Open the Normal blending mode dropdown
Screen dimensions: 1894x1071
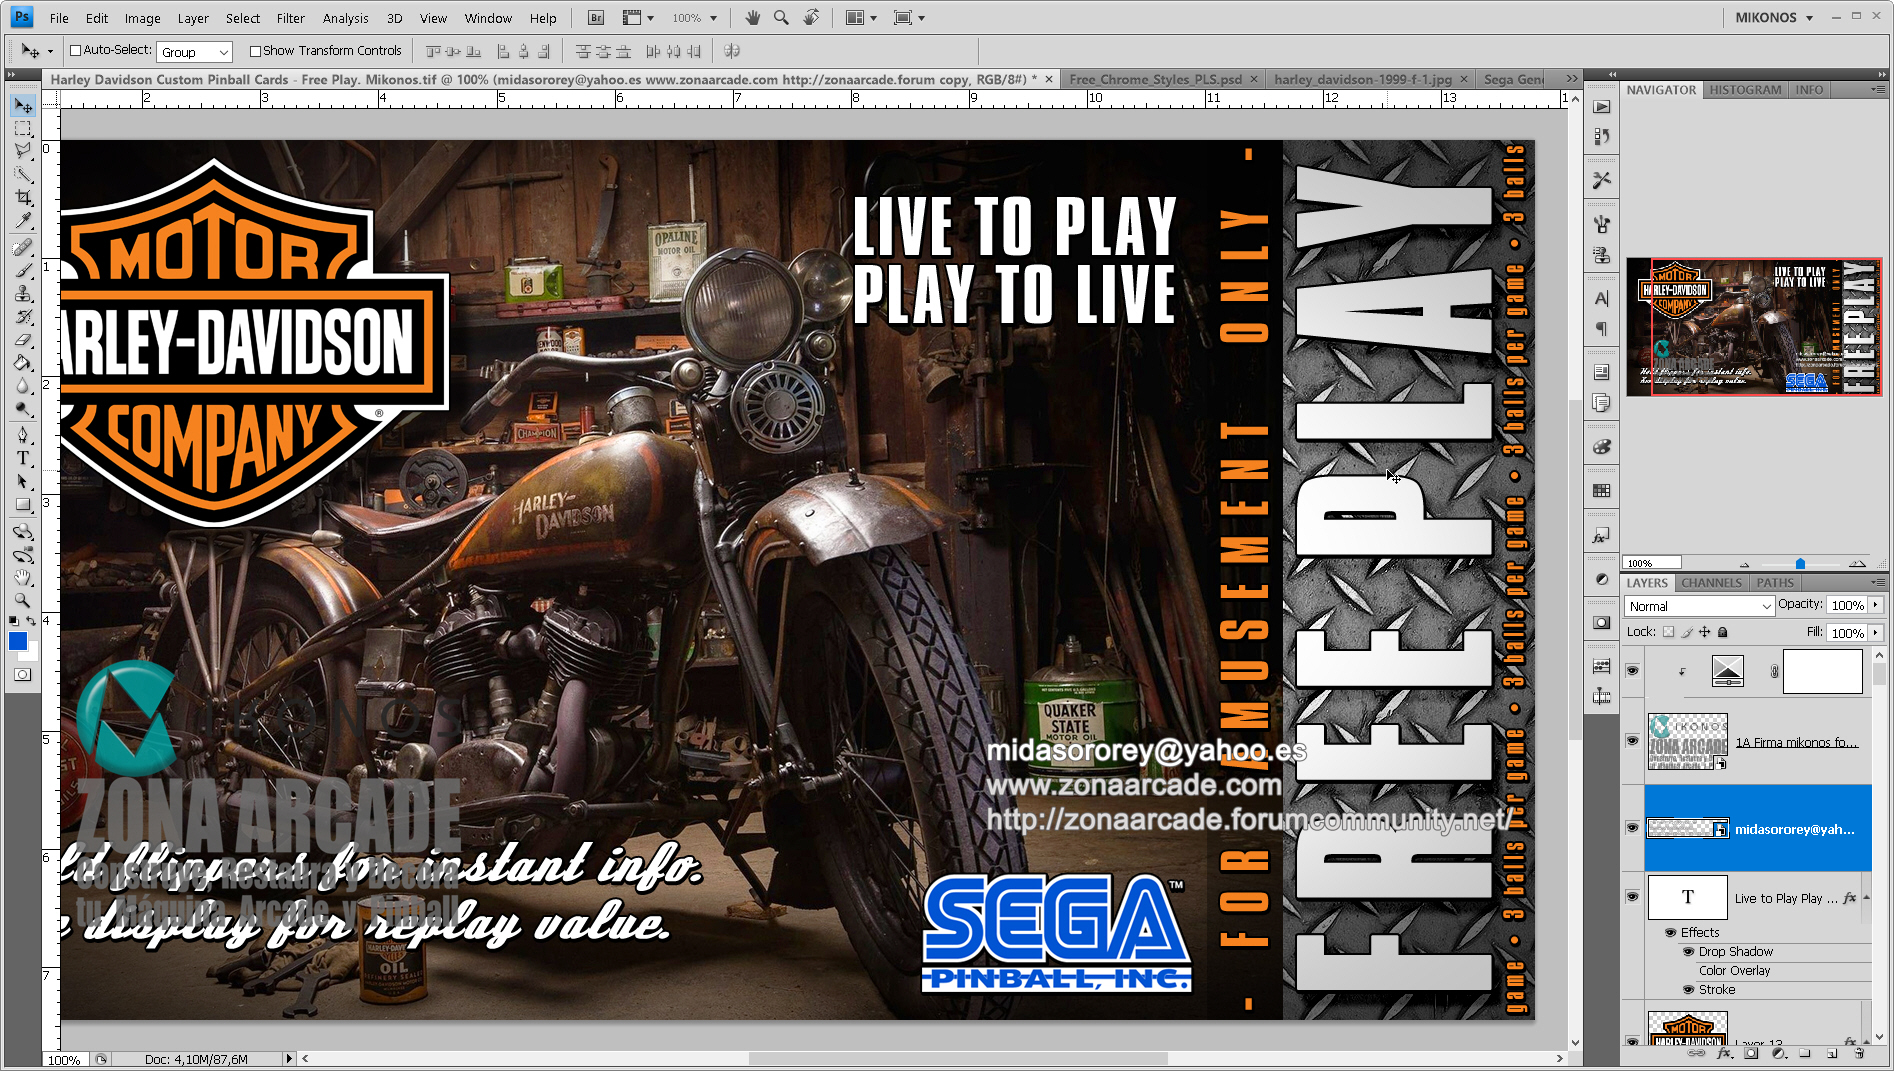[1699, 605]
